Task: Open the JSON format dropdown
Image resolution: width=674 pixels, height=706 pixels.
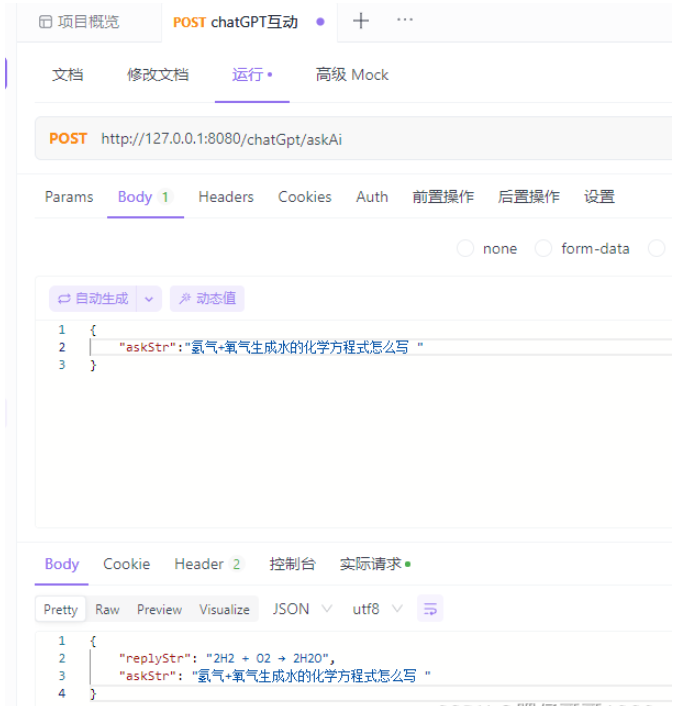Action: pos(302,609)
